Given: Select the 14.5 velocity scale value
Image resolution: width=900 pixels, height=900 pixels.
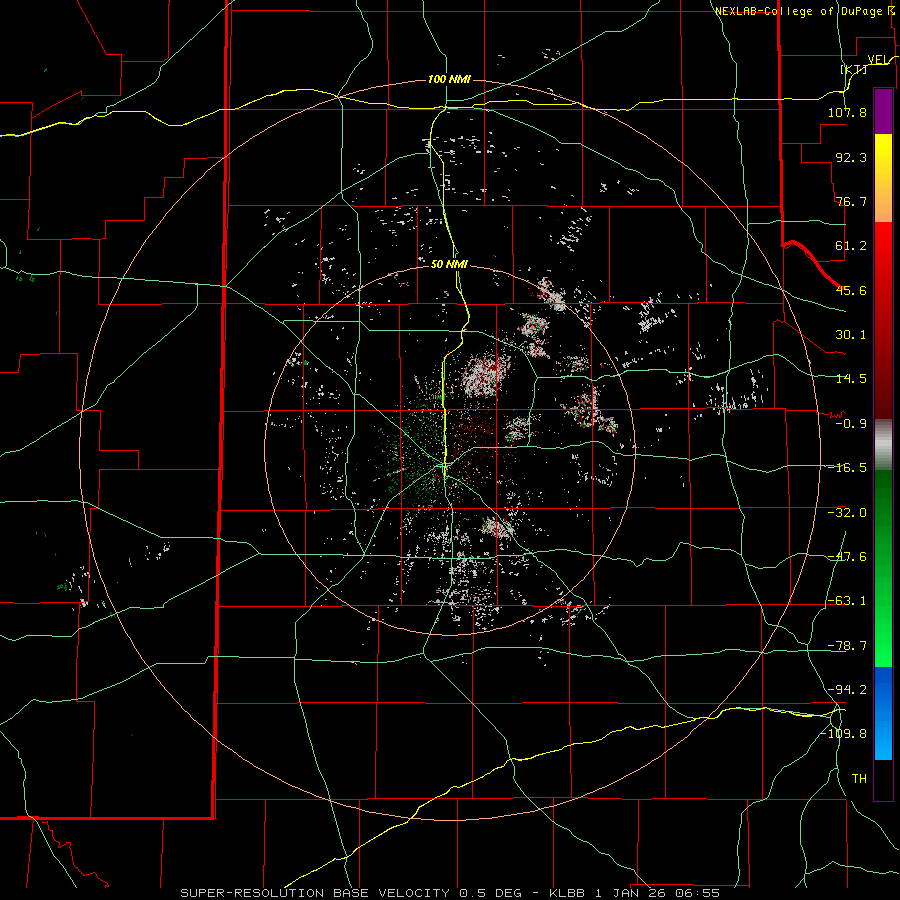Looking at the screenshot, I should [x=851, y=379].
